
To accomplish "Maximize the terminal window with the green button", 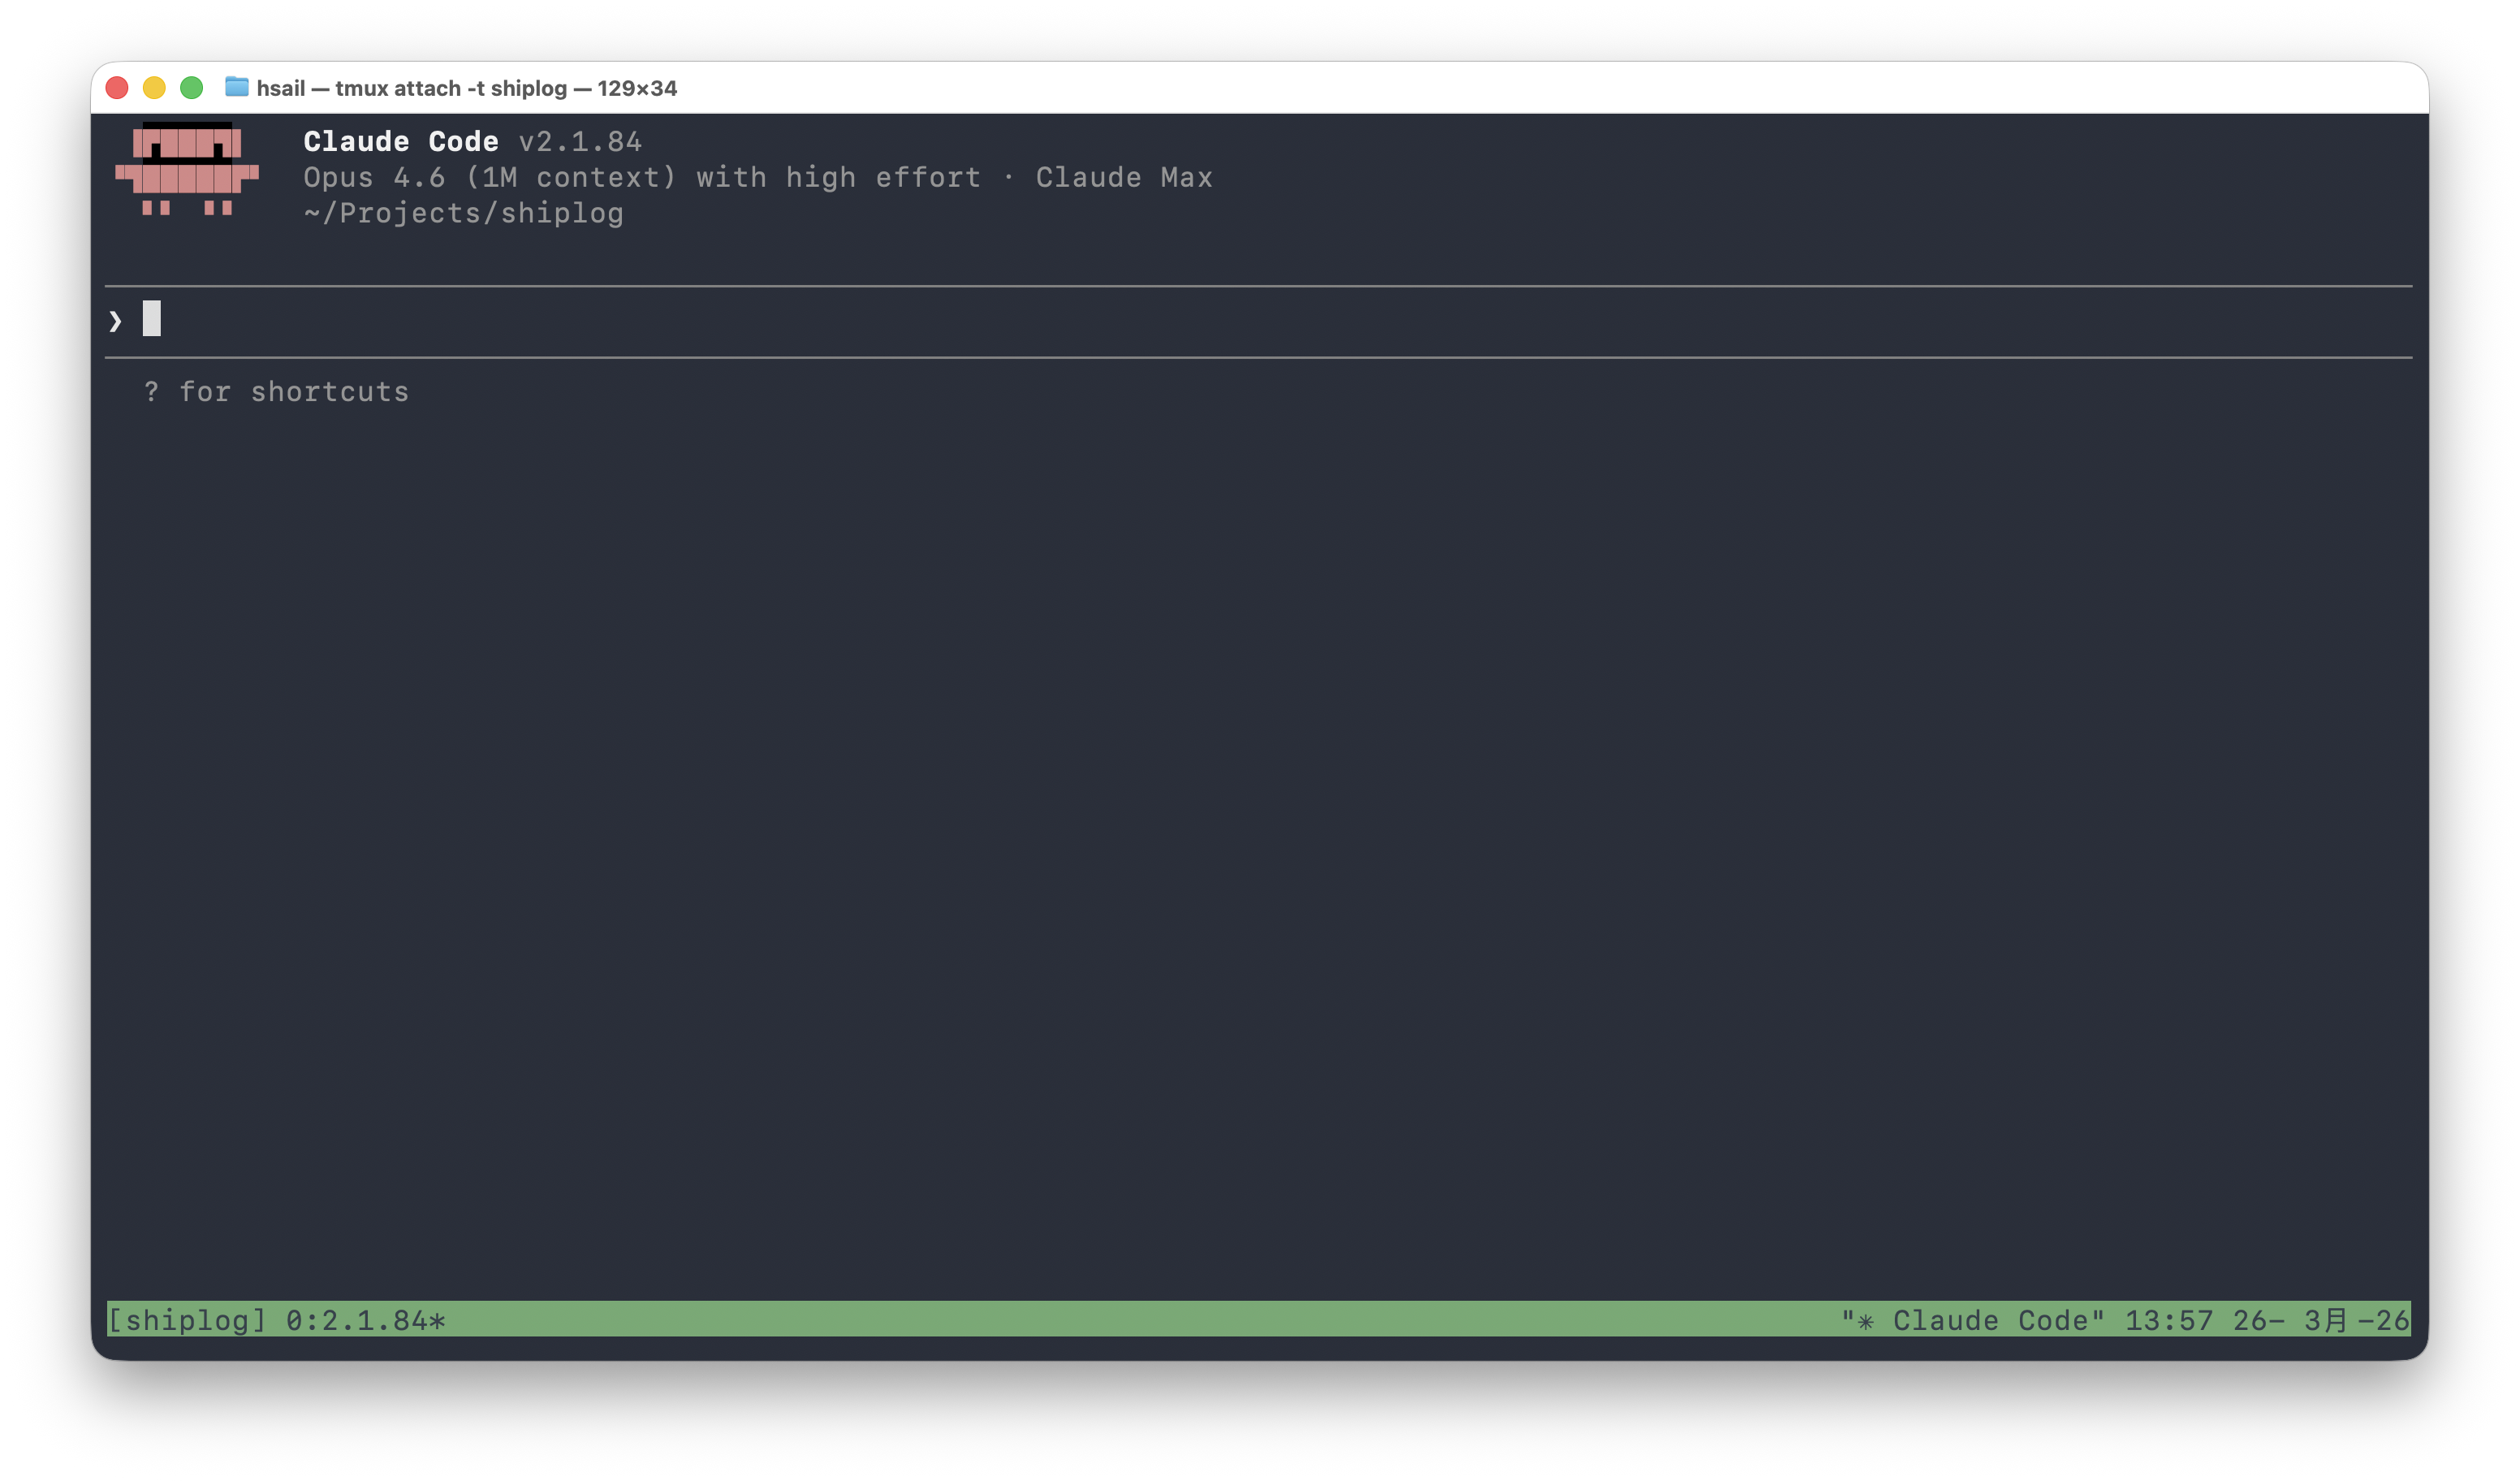I will click(192, 88).
